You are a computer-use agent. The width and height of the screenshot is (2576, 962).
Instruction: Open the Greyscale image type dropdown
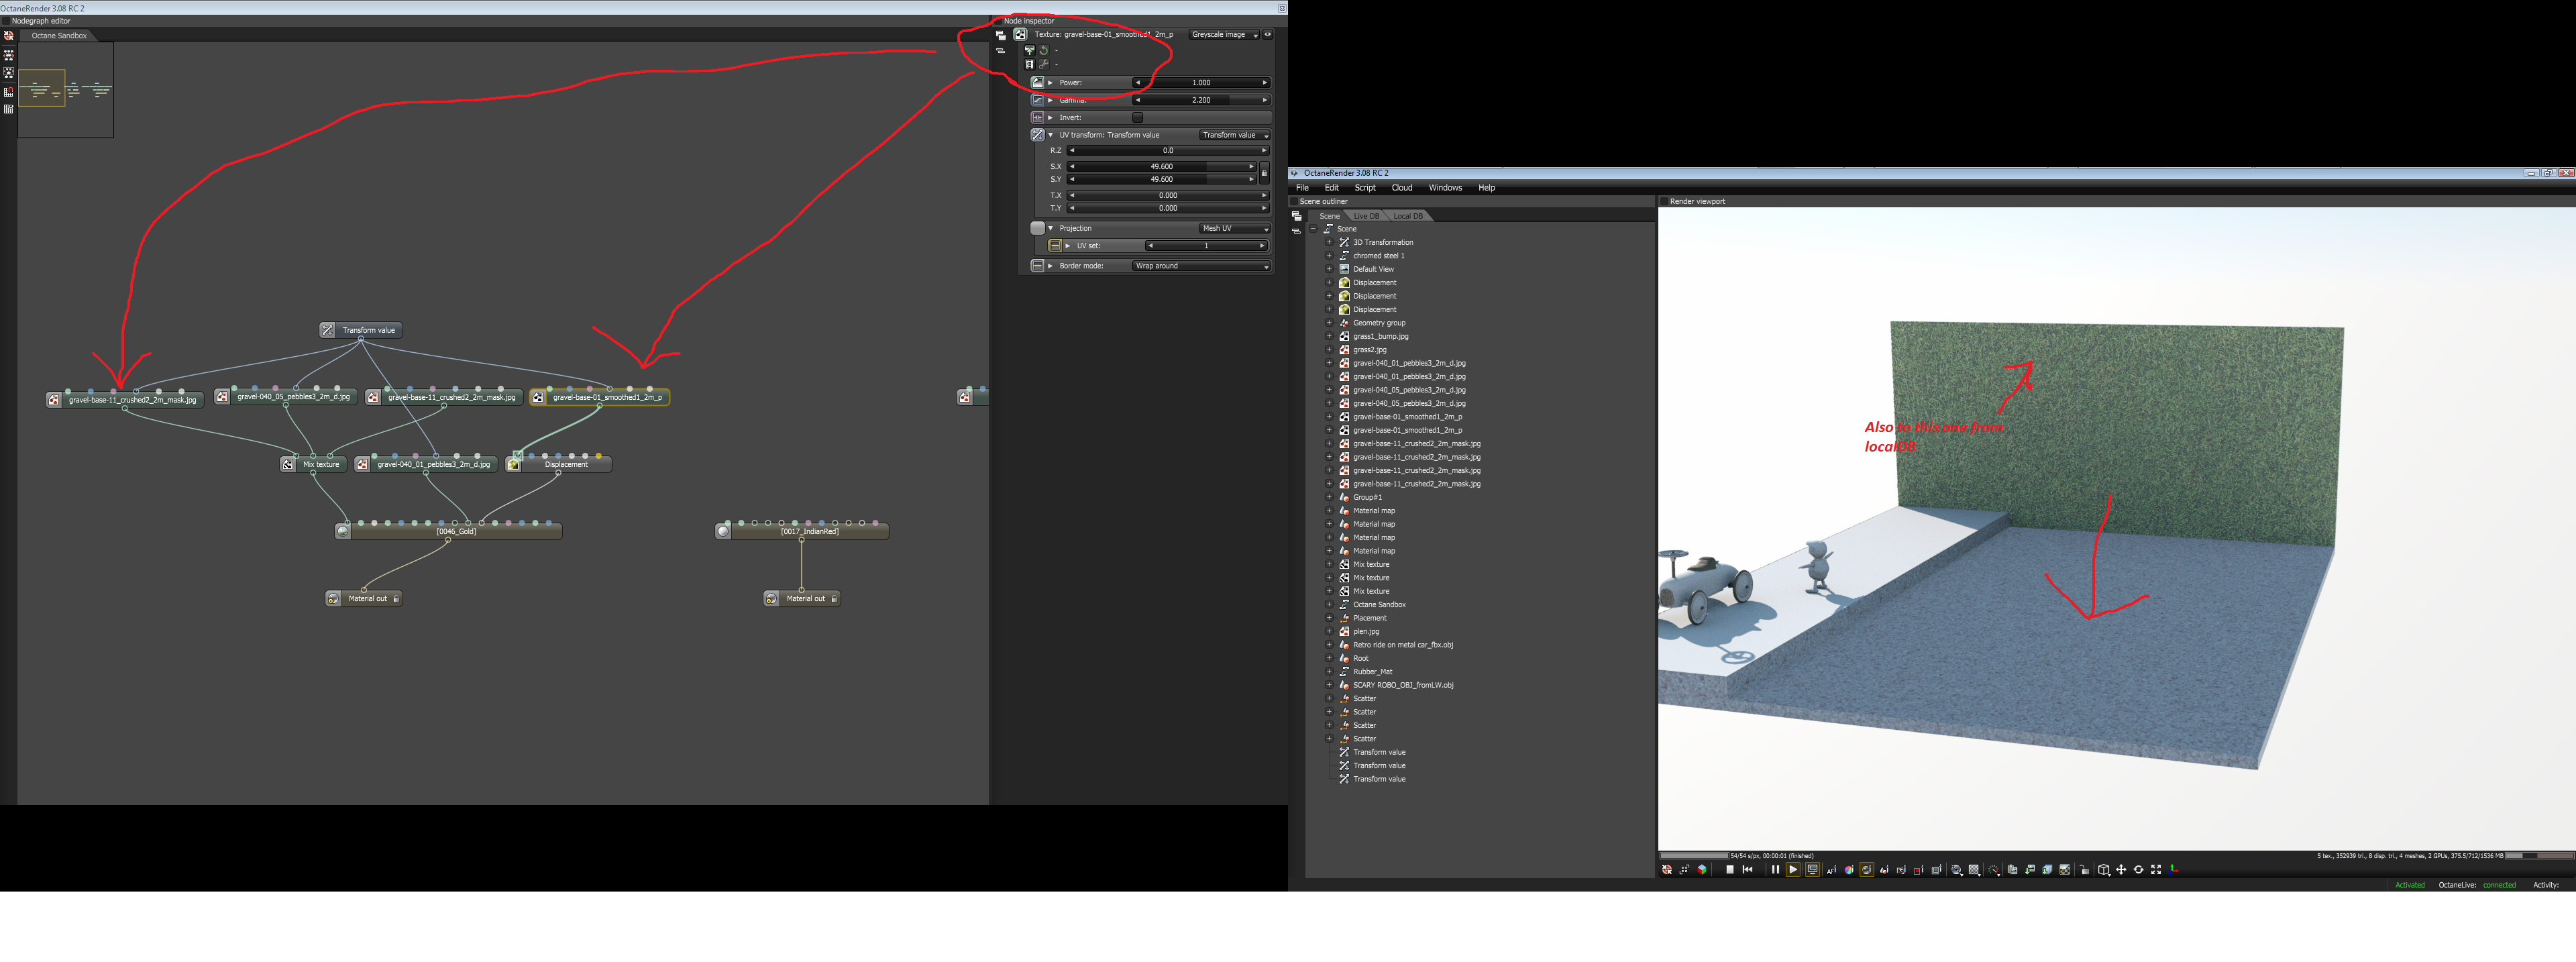(x=1224, y=34)
